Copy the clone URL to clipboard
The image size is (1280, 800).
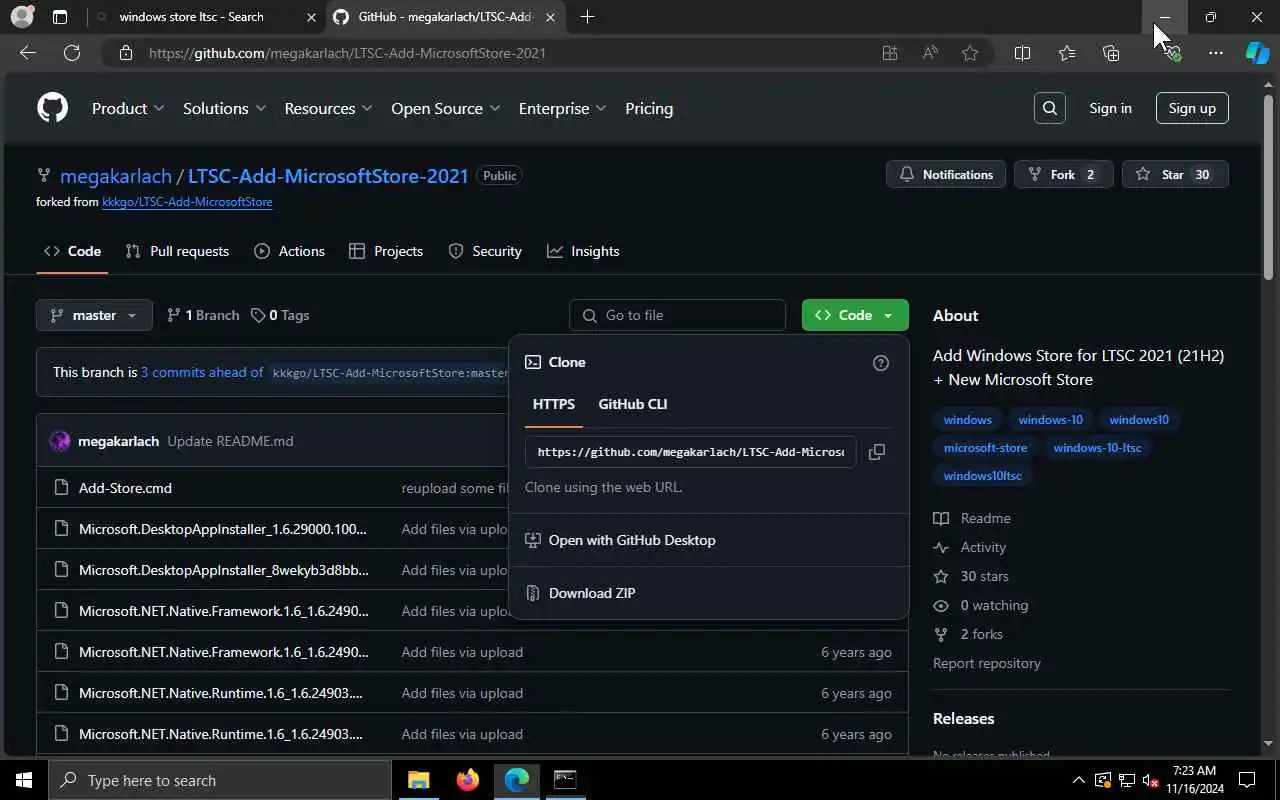point(877,452)
